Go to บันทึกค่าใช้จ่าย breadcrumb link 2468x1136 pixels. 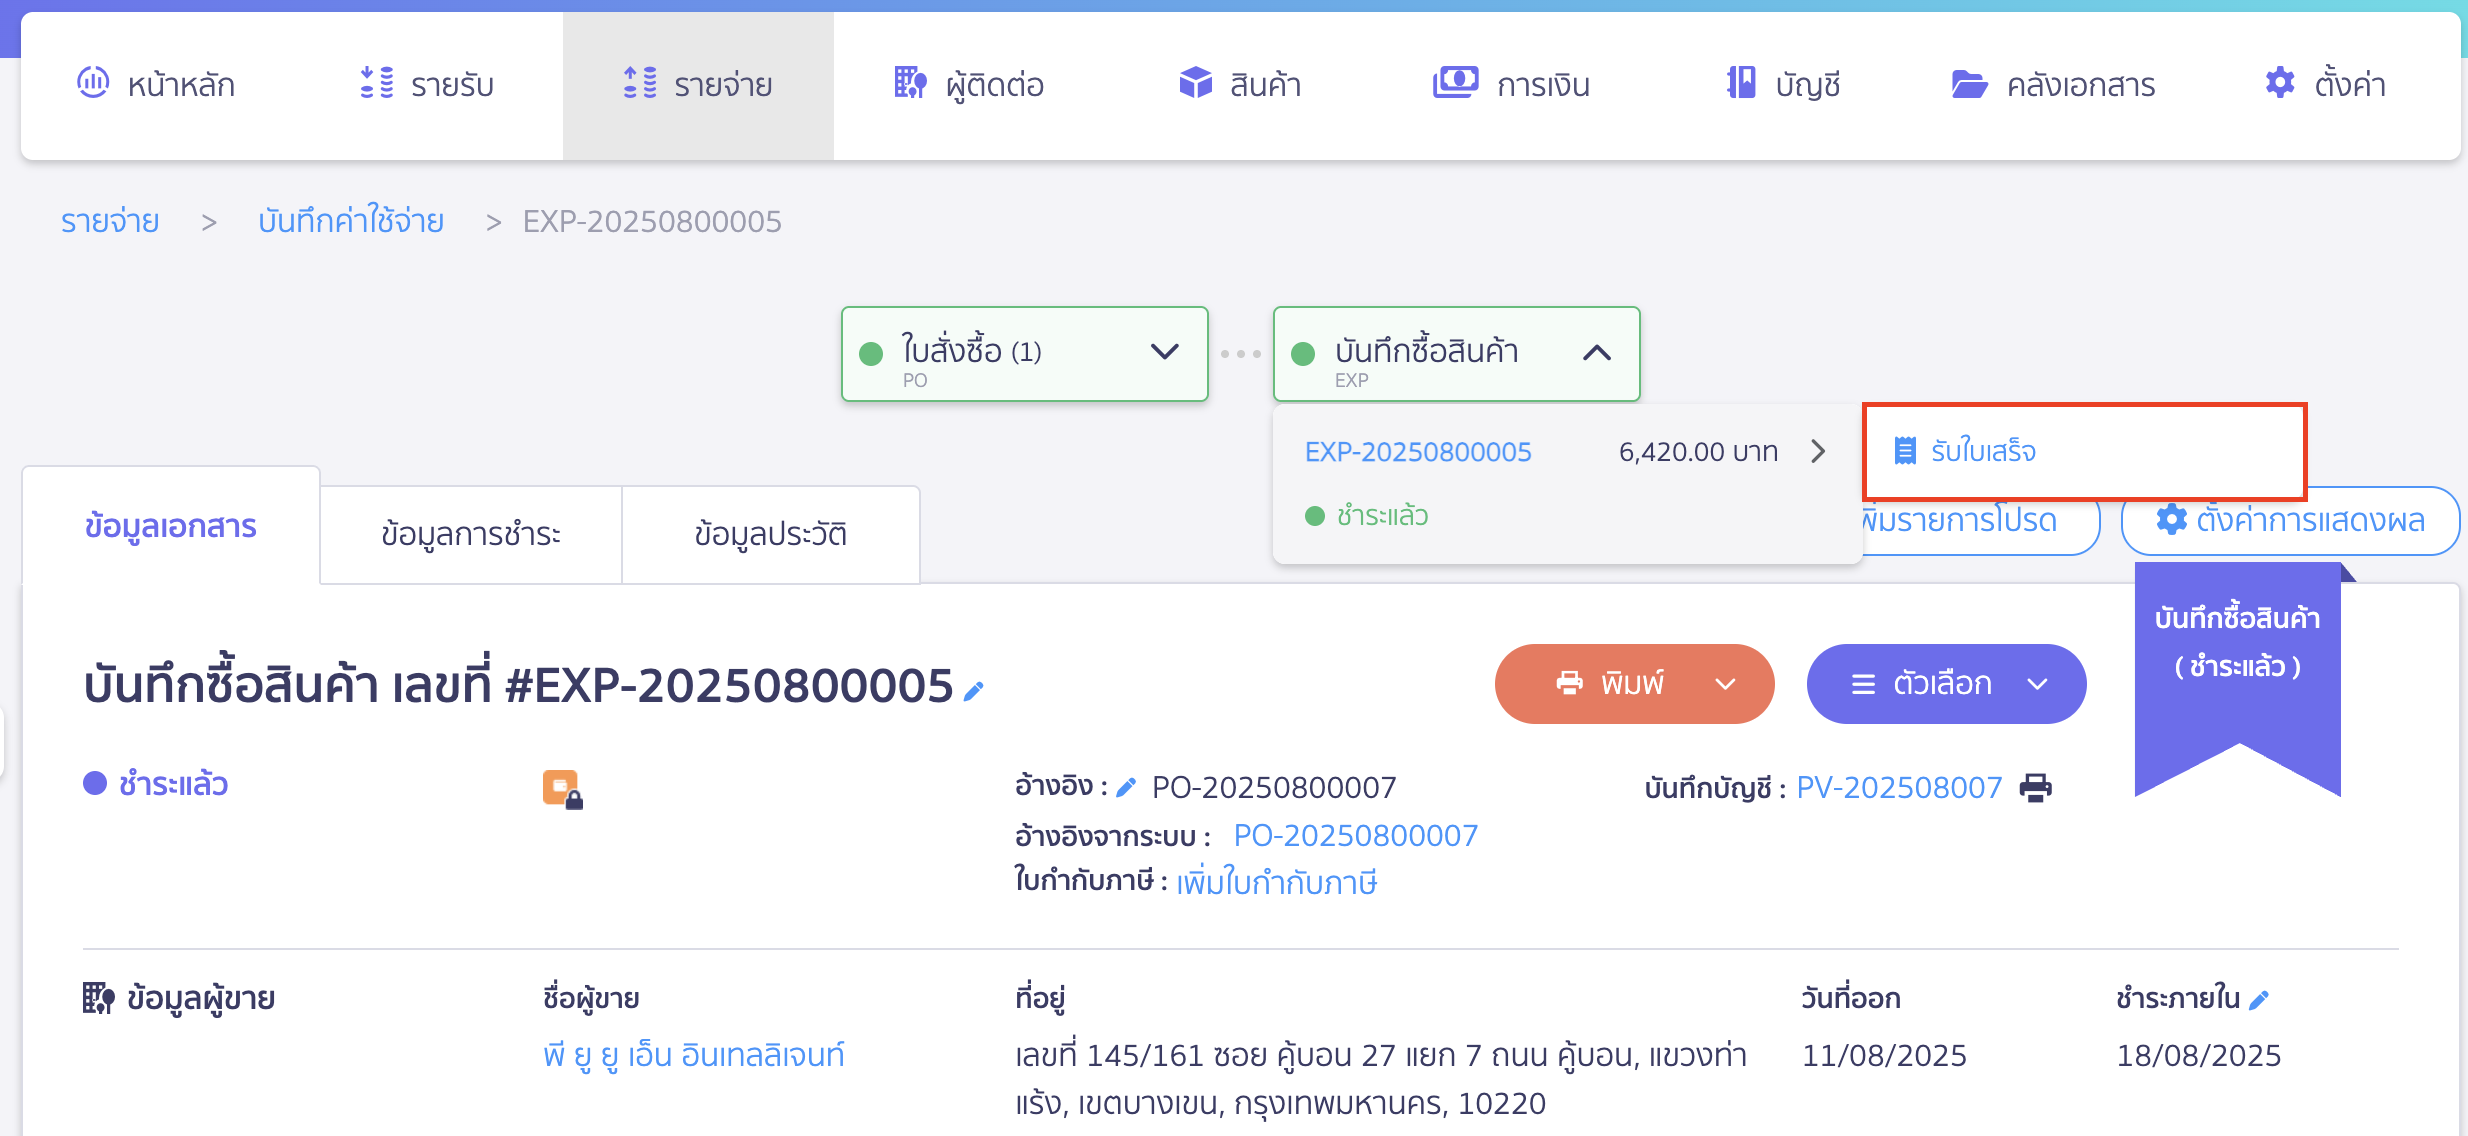tap(351, 221)
